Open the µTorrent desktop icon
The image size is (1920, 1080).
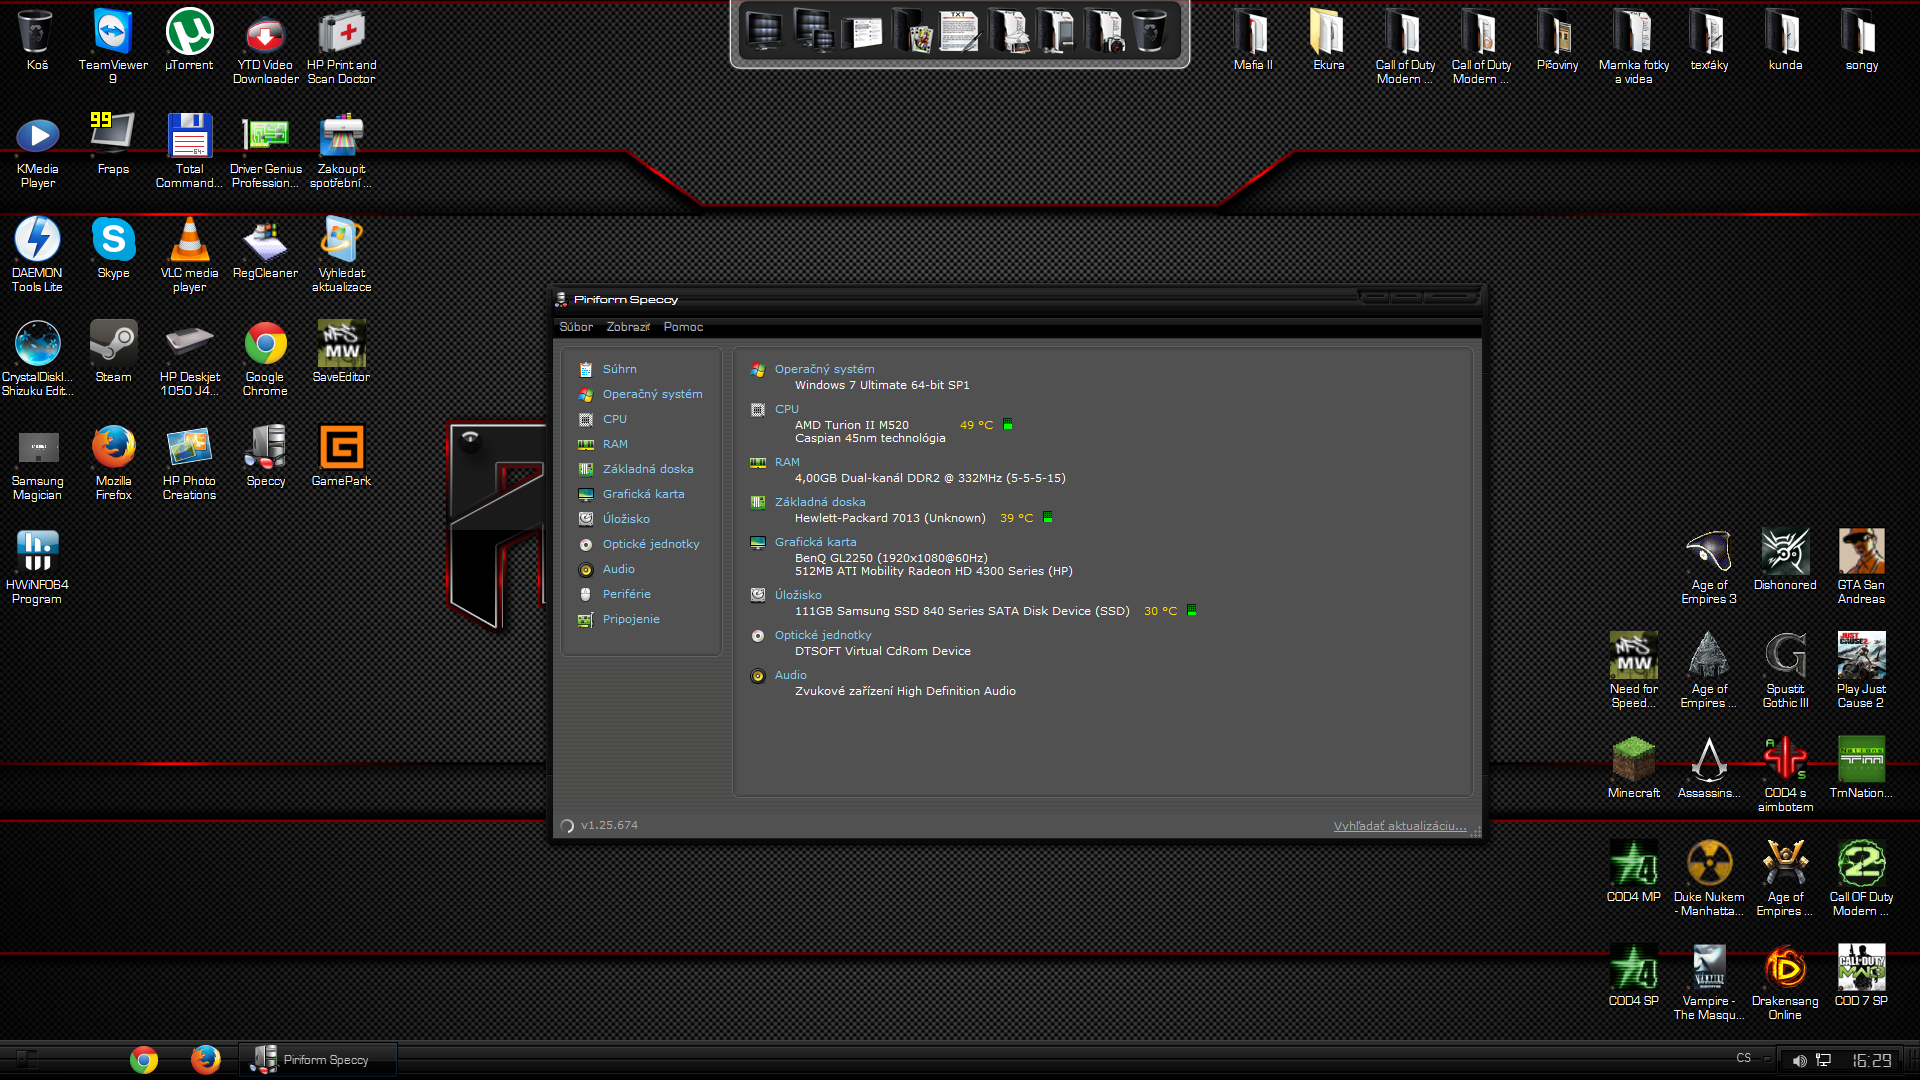coord(189,40)
